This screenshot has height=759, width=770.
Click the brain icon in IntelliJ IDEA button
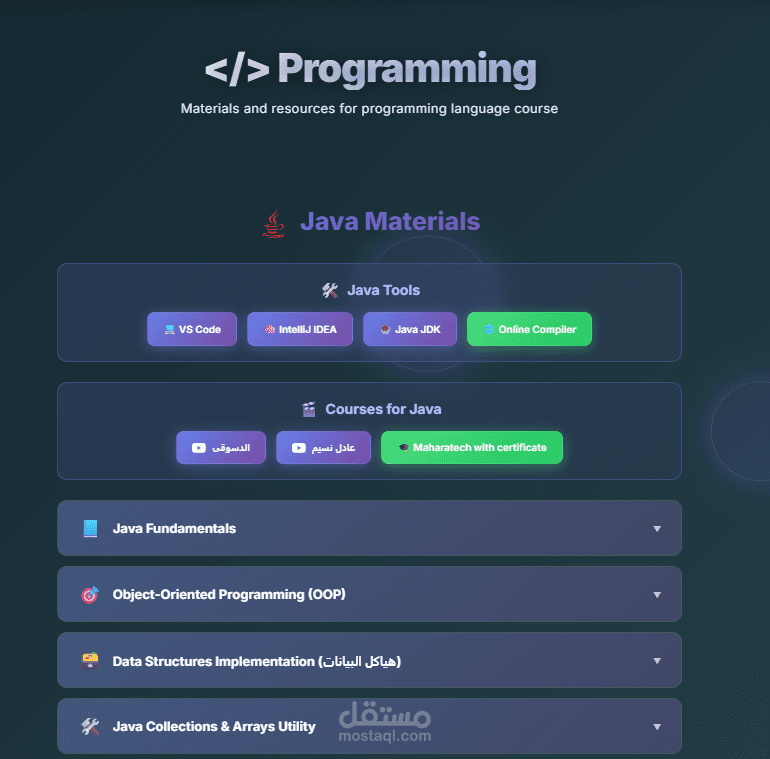click(270, 329)
